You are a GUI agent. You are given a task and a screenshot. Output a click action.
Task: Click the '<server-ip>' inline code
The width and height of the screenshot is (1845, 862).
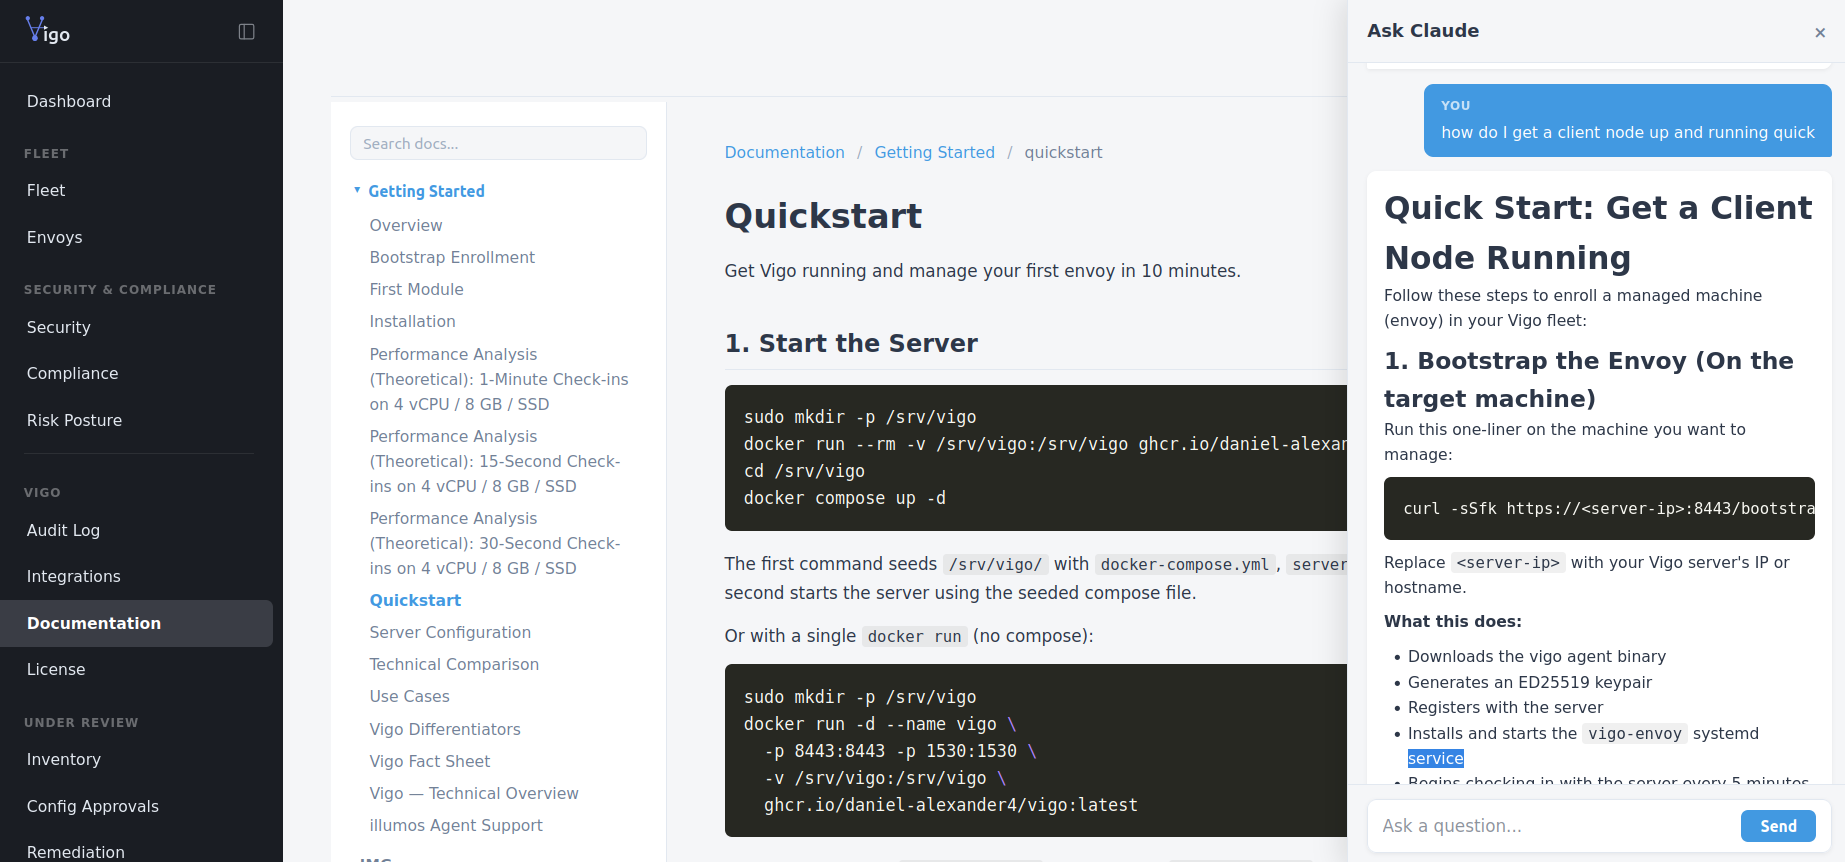(x=1508, y=563)
